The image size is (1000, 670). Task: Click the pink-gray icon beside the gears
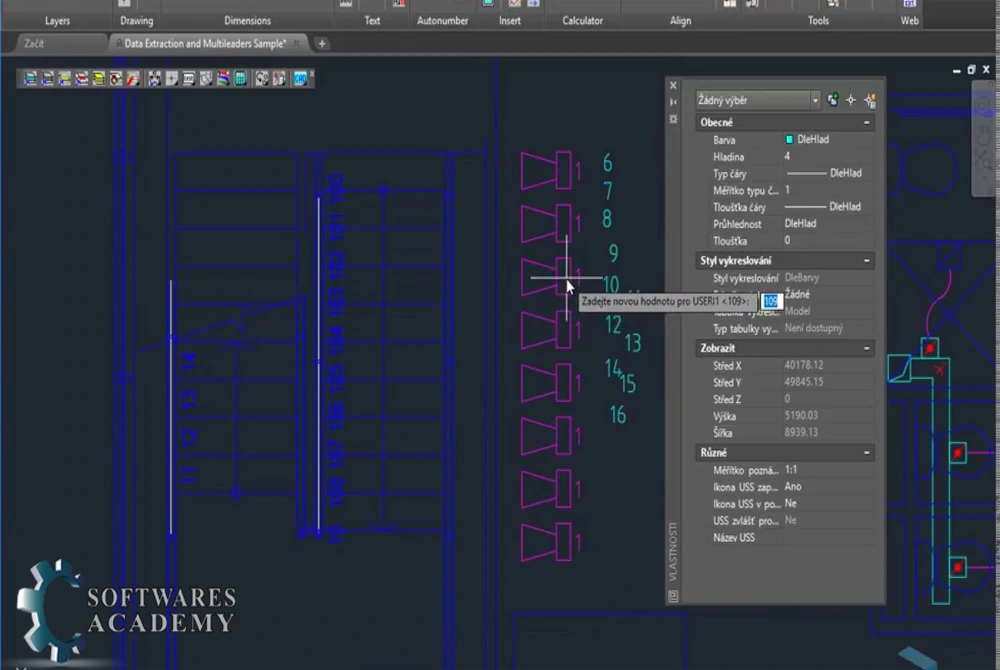(x=279, y=78)
